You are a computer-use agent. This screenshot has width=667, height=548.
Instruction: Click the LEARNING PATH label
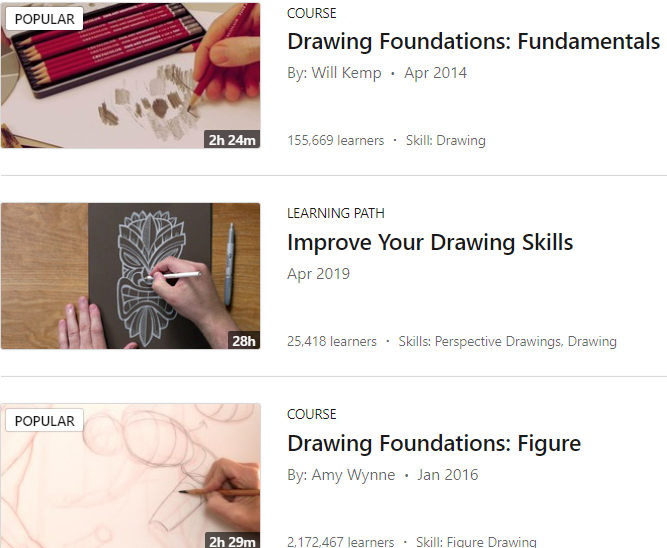click(336, 213)
